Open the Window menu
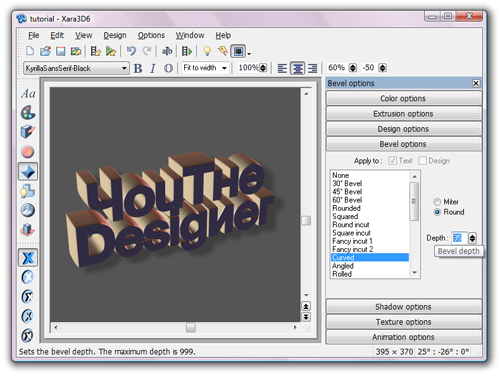Image resolution: width=500 pixels, height=376 pixels. tap(190, 35)
